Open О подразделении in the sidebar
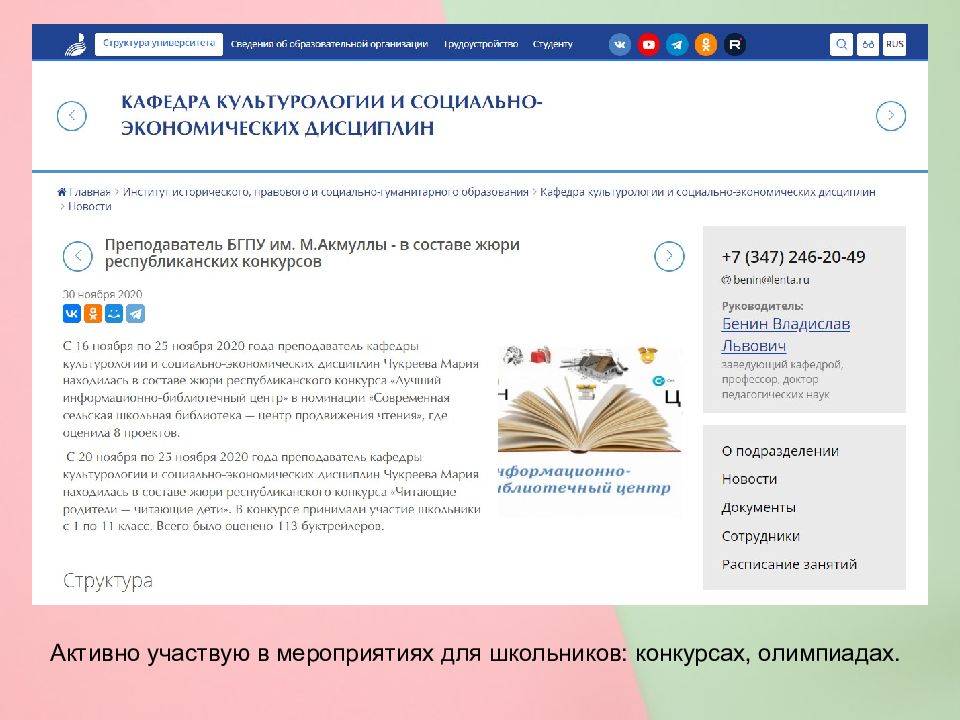The image size is (960, 720). coord(780,451)
